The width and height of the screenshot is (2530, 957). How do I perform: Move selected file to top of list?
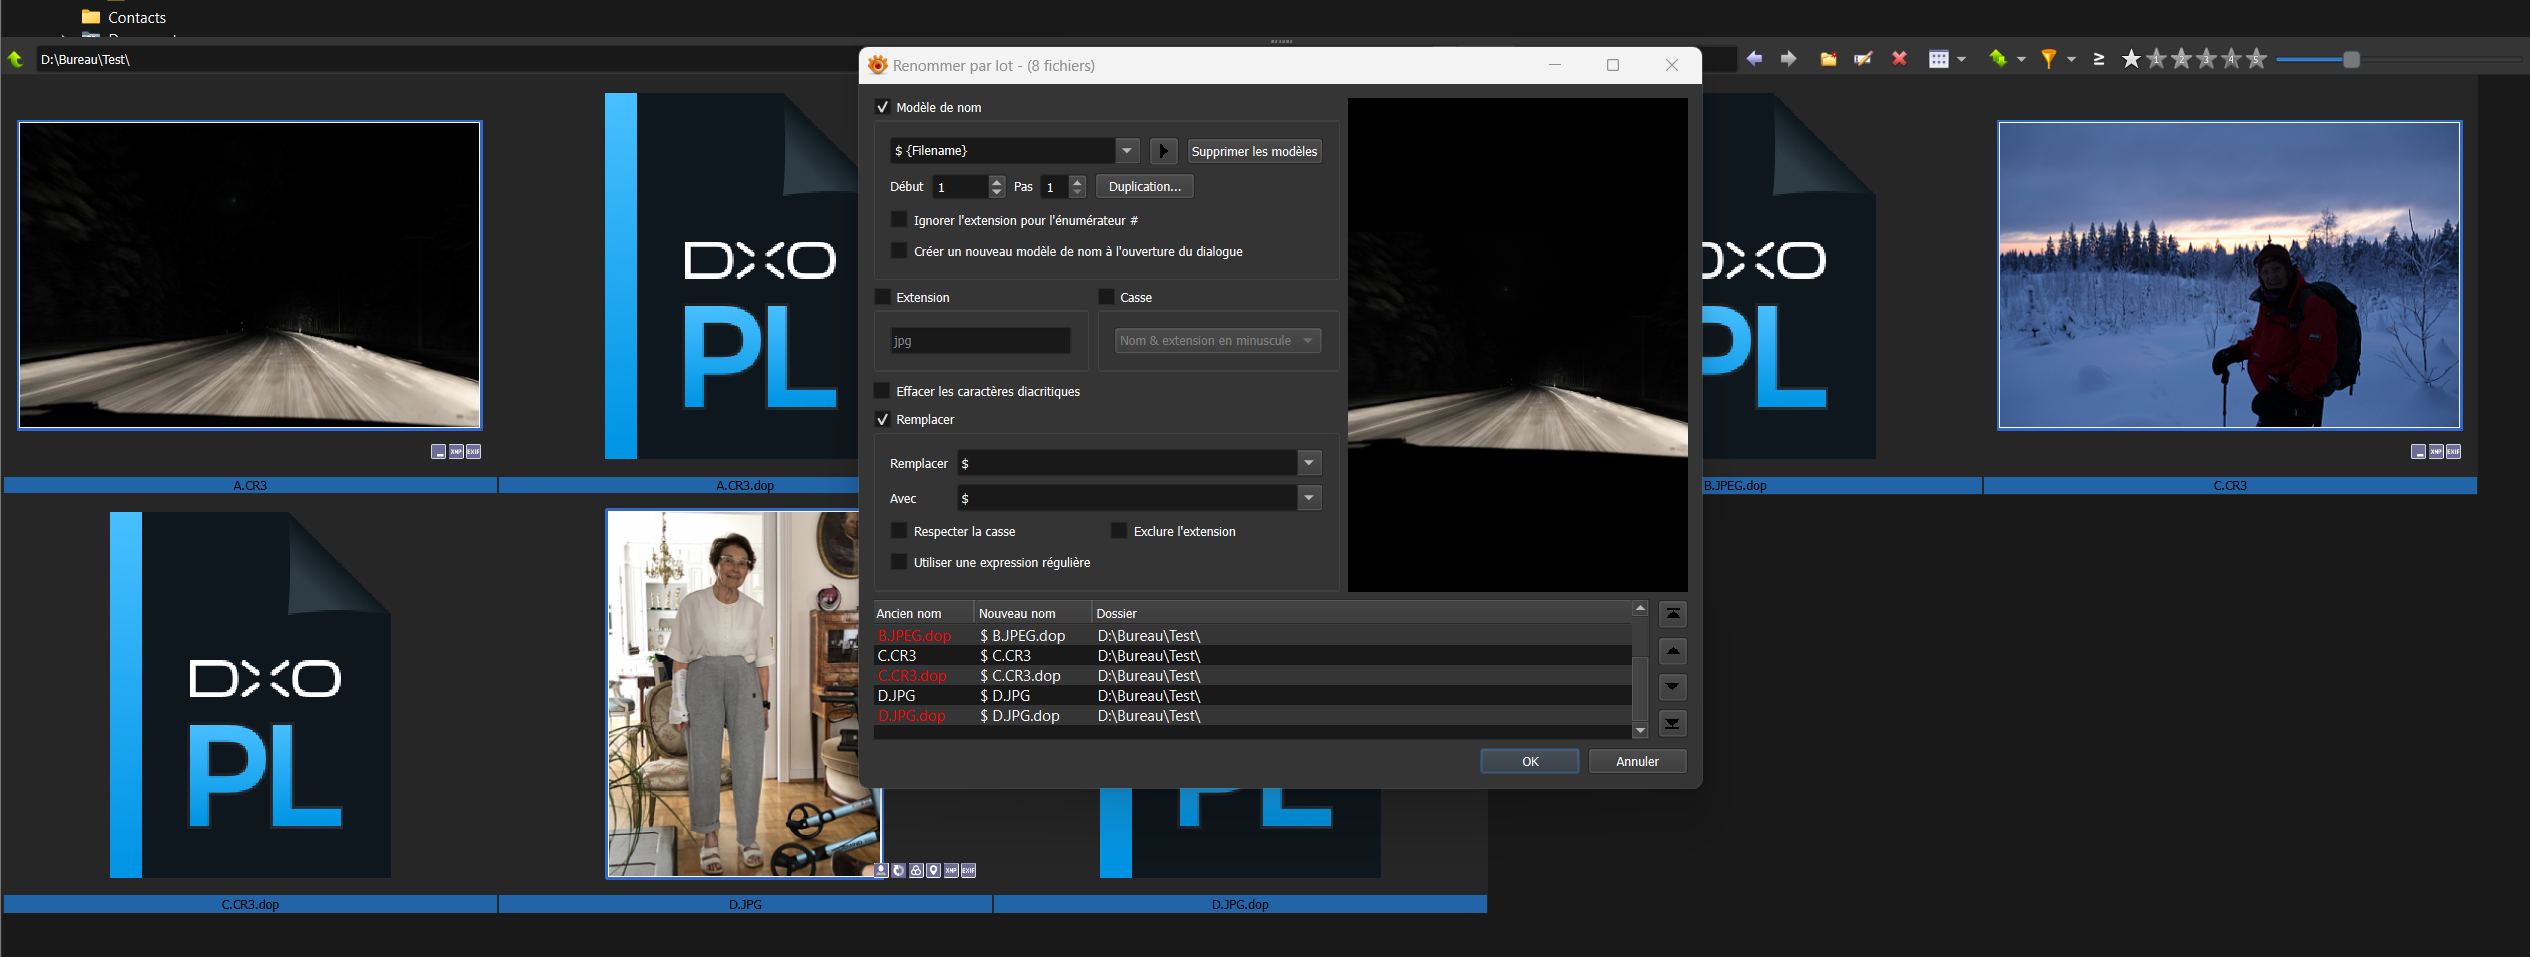pos(1672,614)
